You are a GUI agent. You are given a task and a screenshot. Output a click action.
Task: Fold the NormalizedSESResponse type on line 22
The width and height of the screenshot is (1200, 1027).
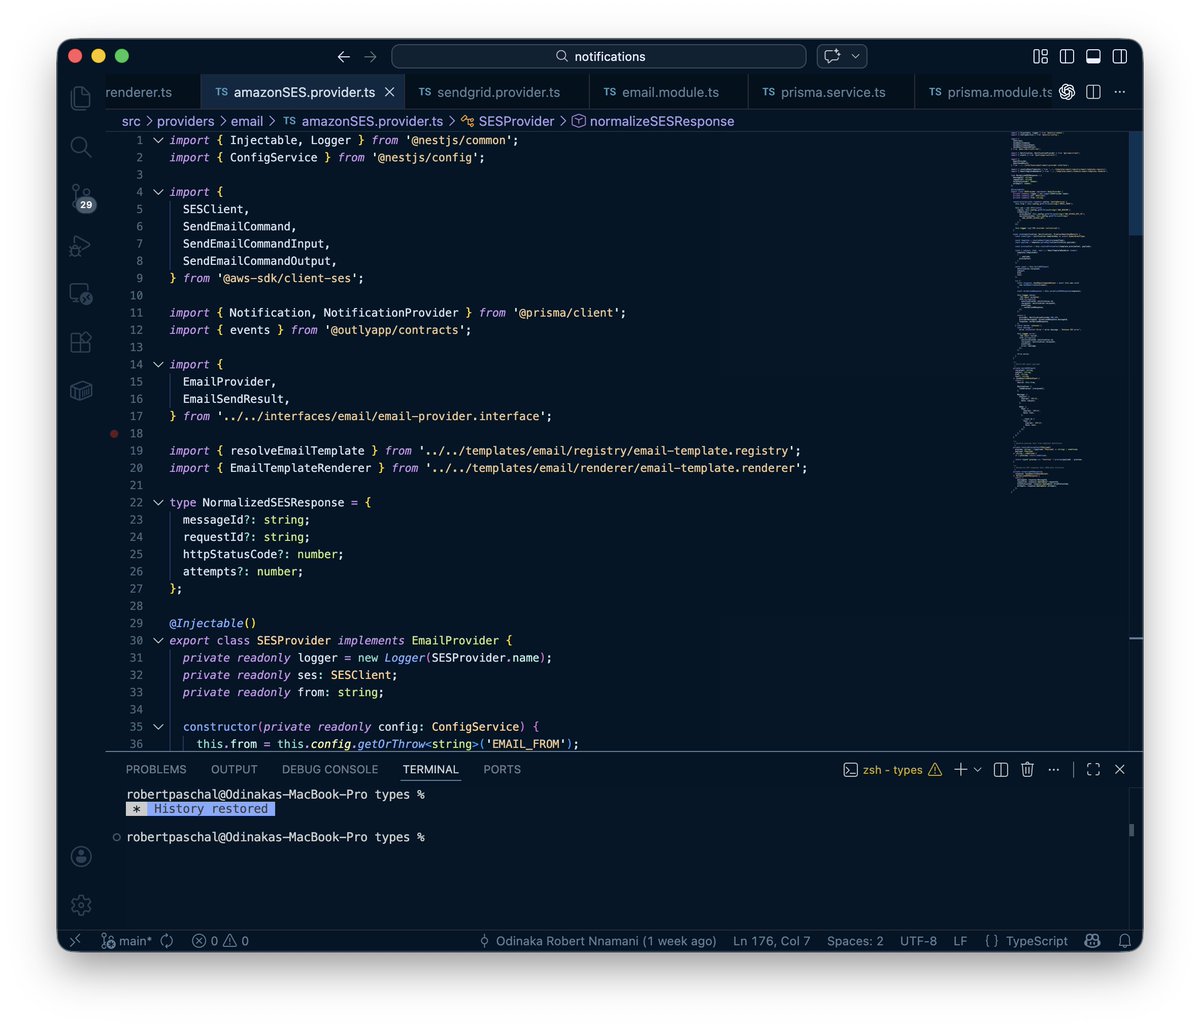(x=158, y=503)
